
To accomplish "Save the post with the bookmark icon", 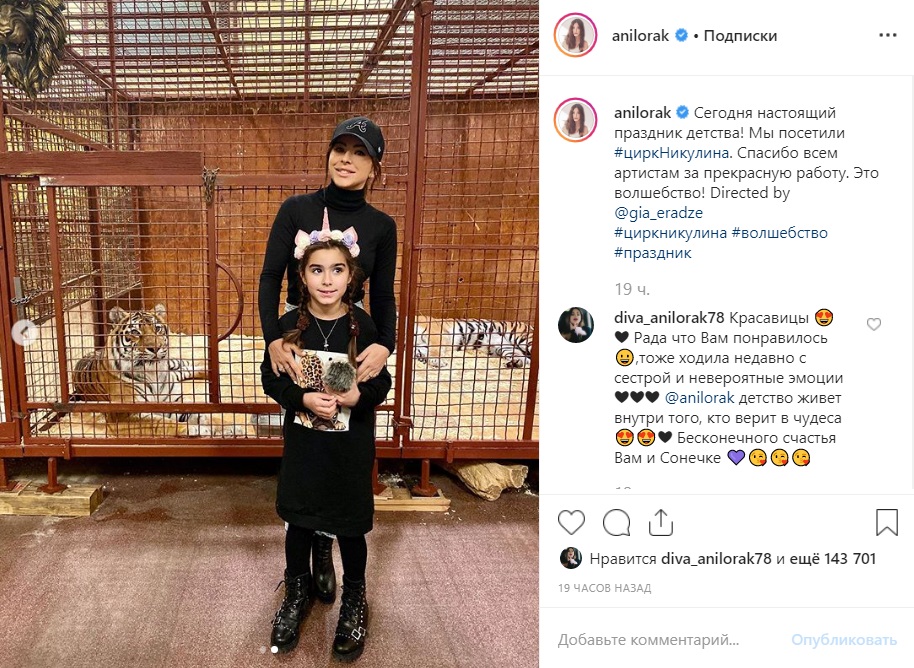I will pos(887,522).
